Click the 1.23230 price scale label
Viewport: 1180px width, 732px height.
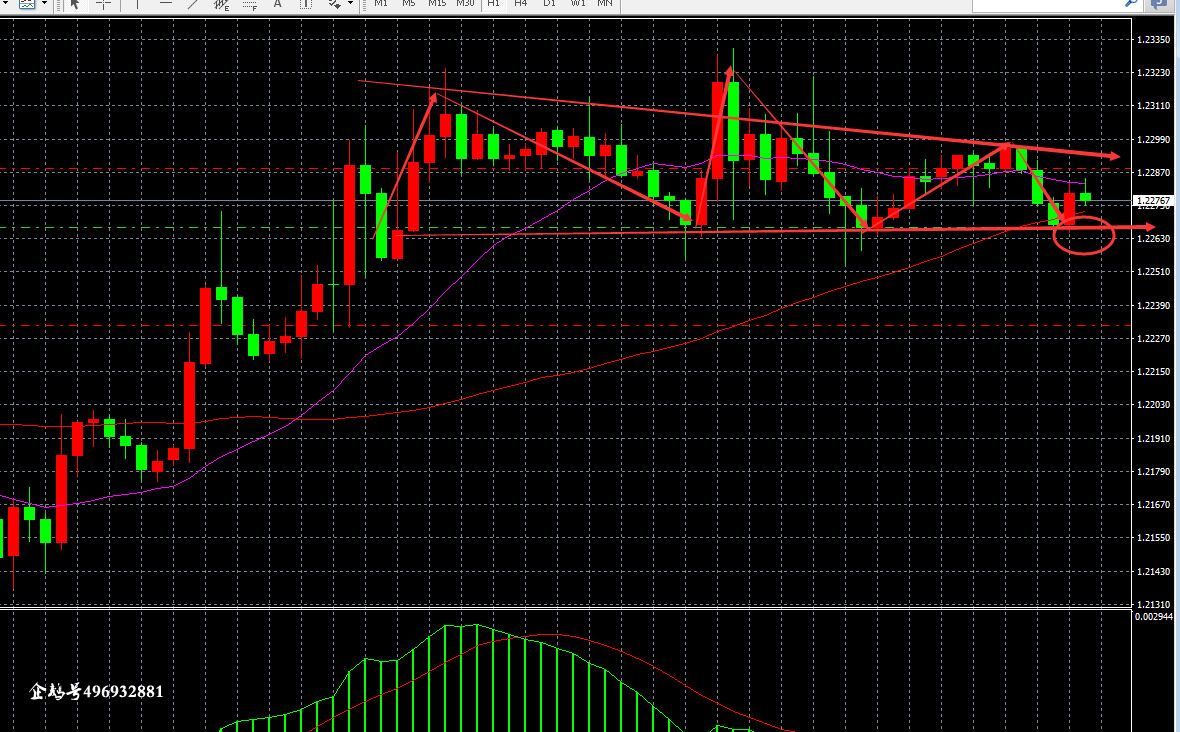point(1154,73)
